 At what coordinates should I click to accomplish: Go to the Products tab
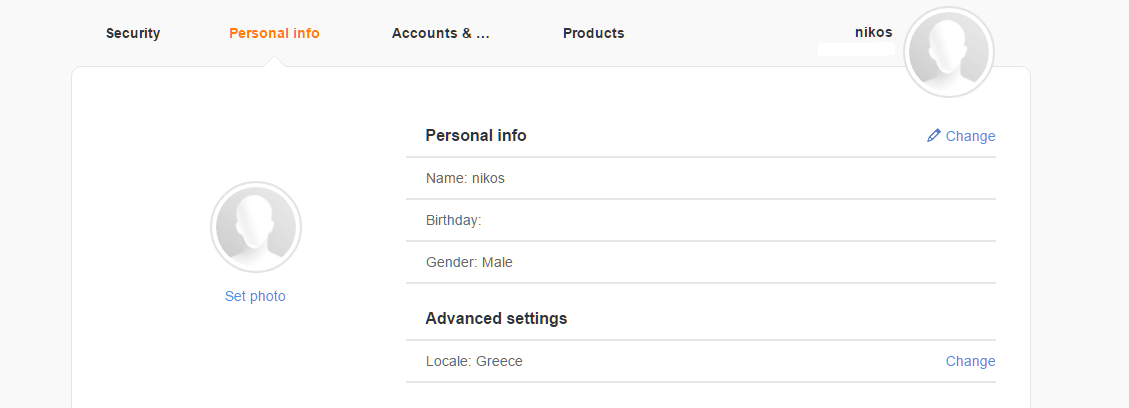pyautogui.click(x=593, y=33)
